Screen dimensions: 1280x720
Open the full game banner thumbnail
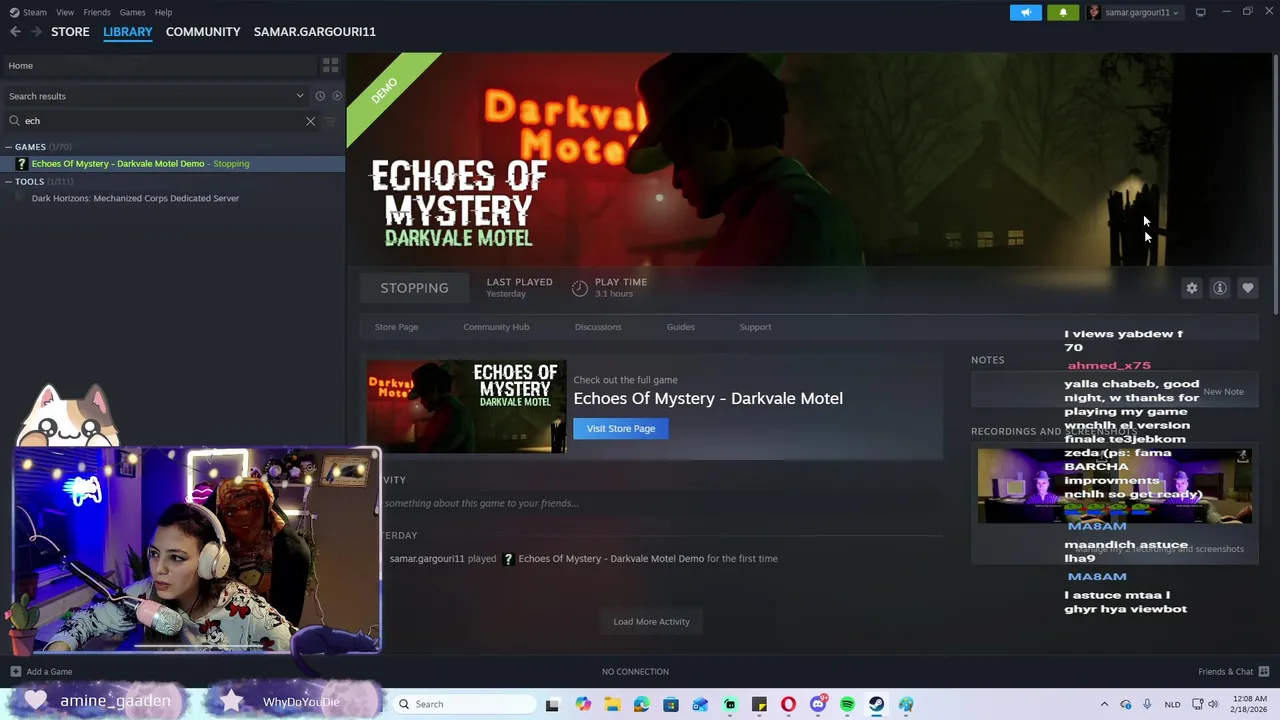tap(466, 406)
